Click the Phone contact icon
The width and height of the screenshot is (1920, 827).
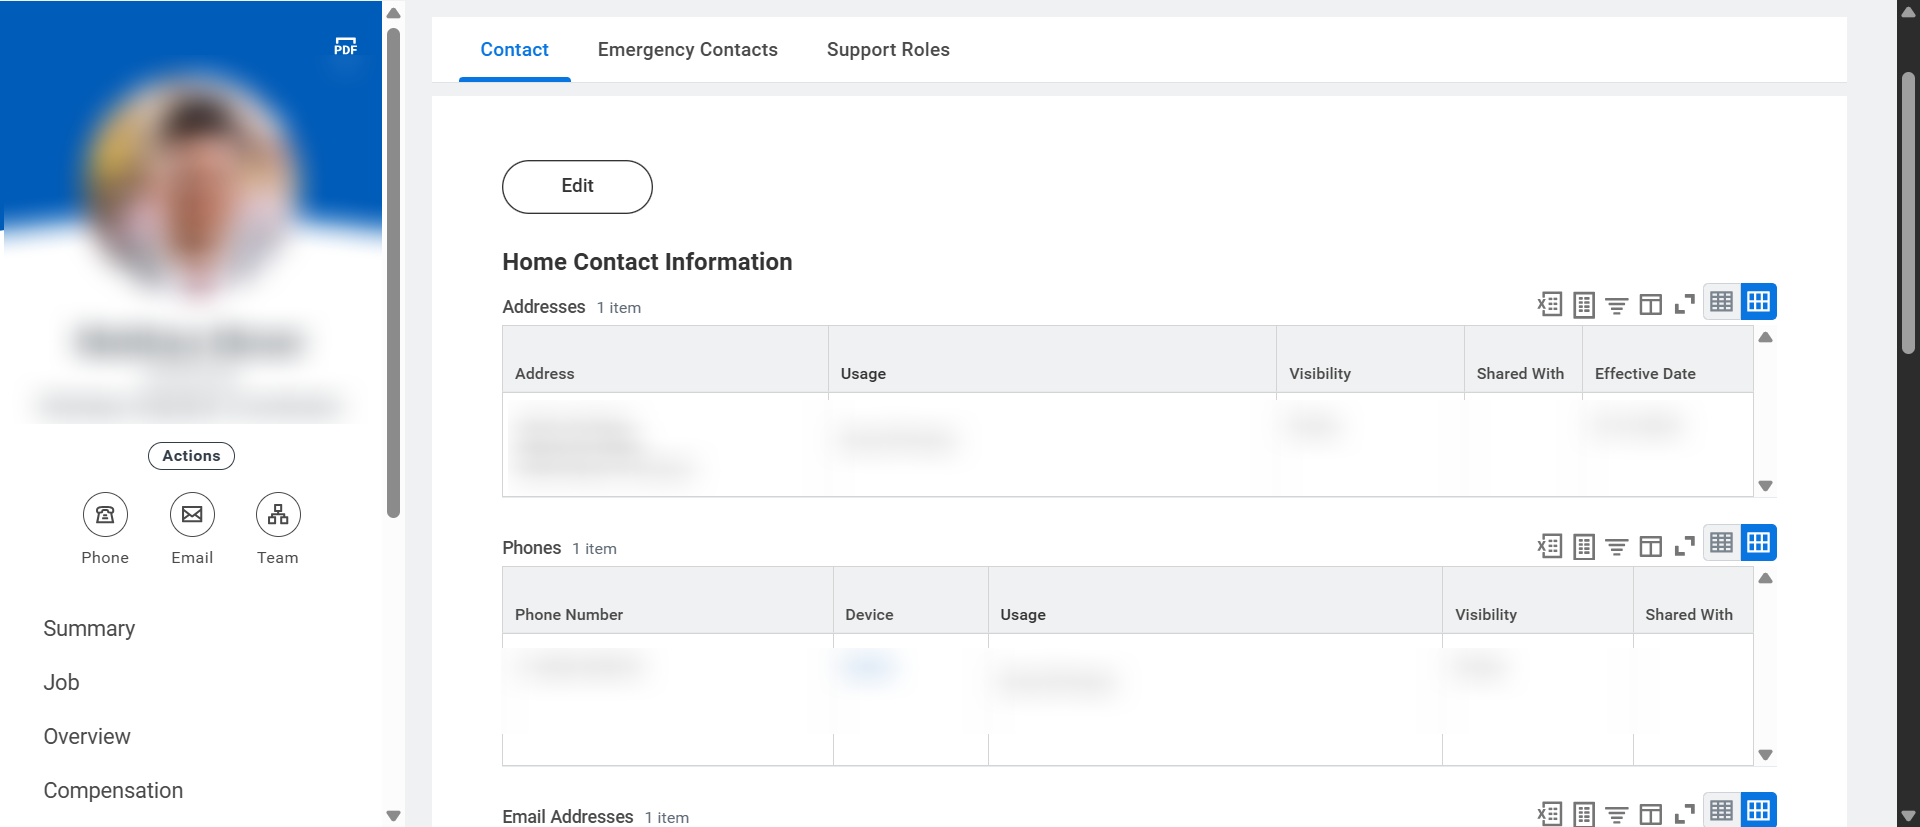[x=105, y=515]
